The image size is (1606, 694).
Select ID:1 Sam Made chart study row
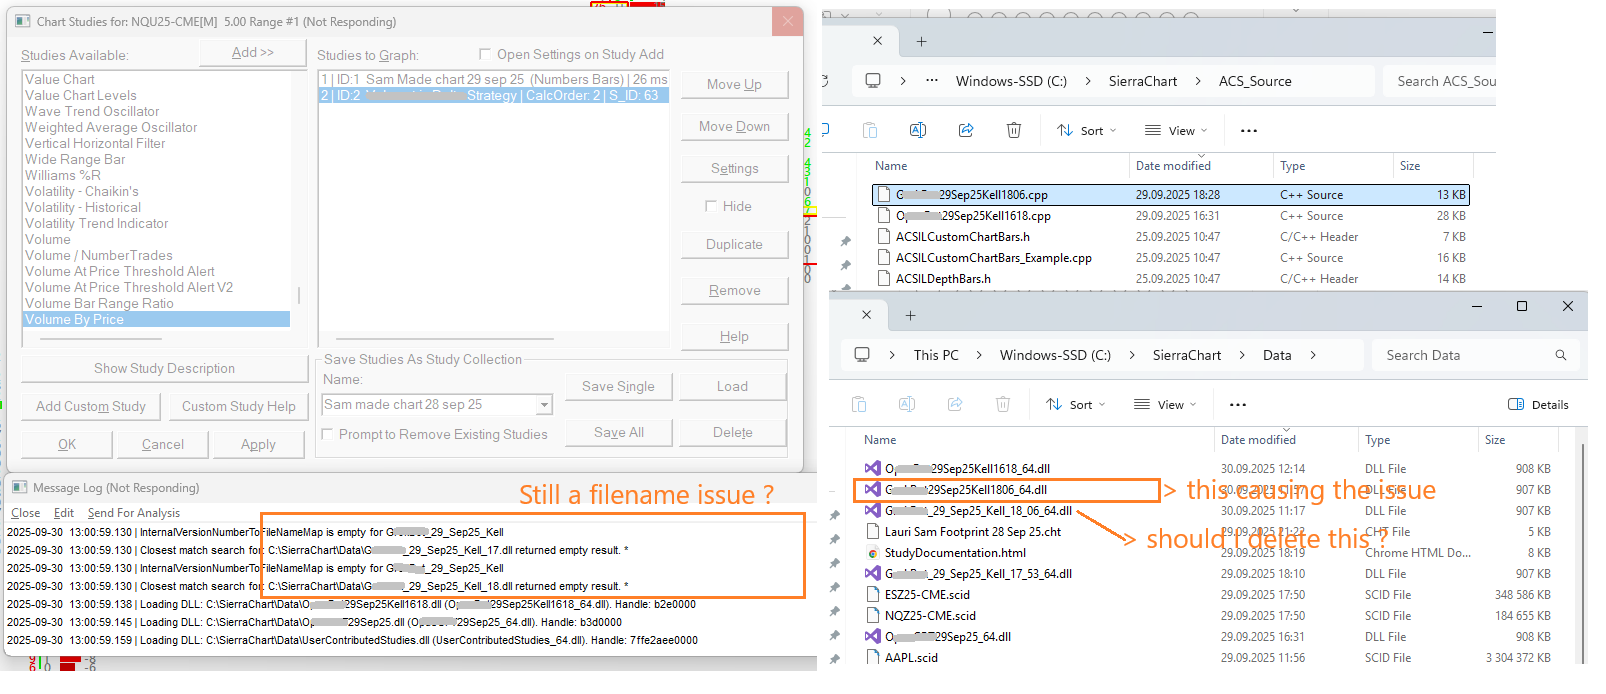[x=493, y=79]
